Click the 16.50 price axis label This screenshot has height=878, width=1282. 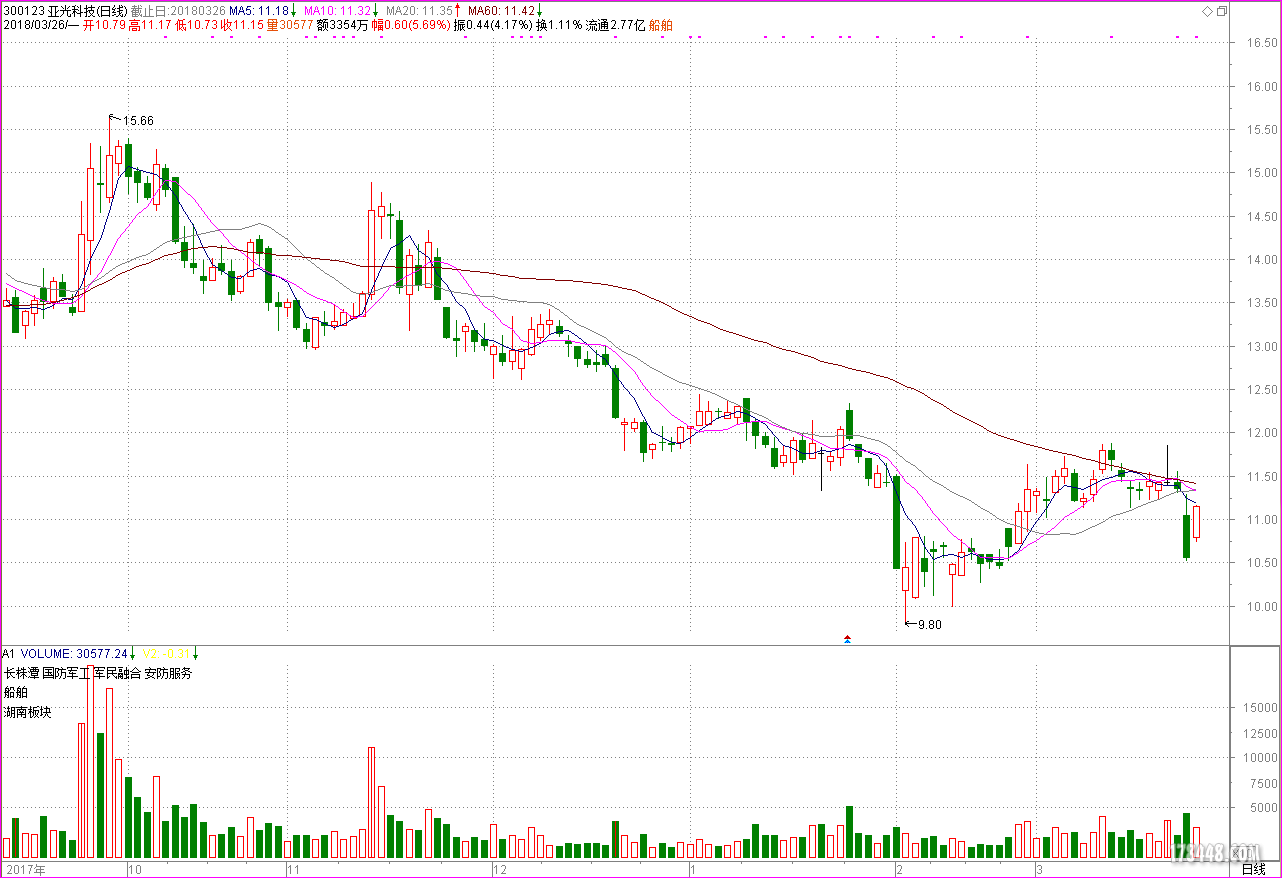(1261, 43)
